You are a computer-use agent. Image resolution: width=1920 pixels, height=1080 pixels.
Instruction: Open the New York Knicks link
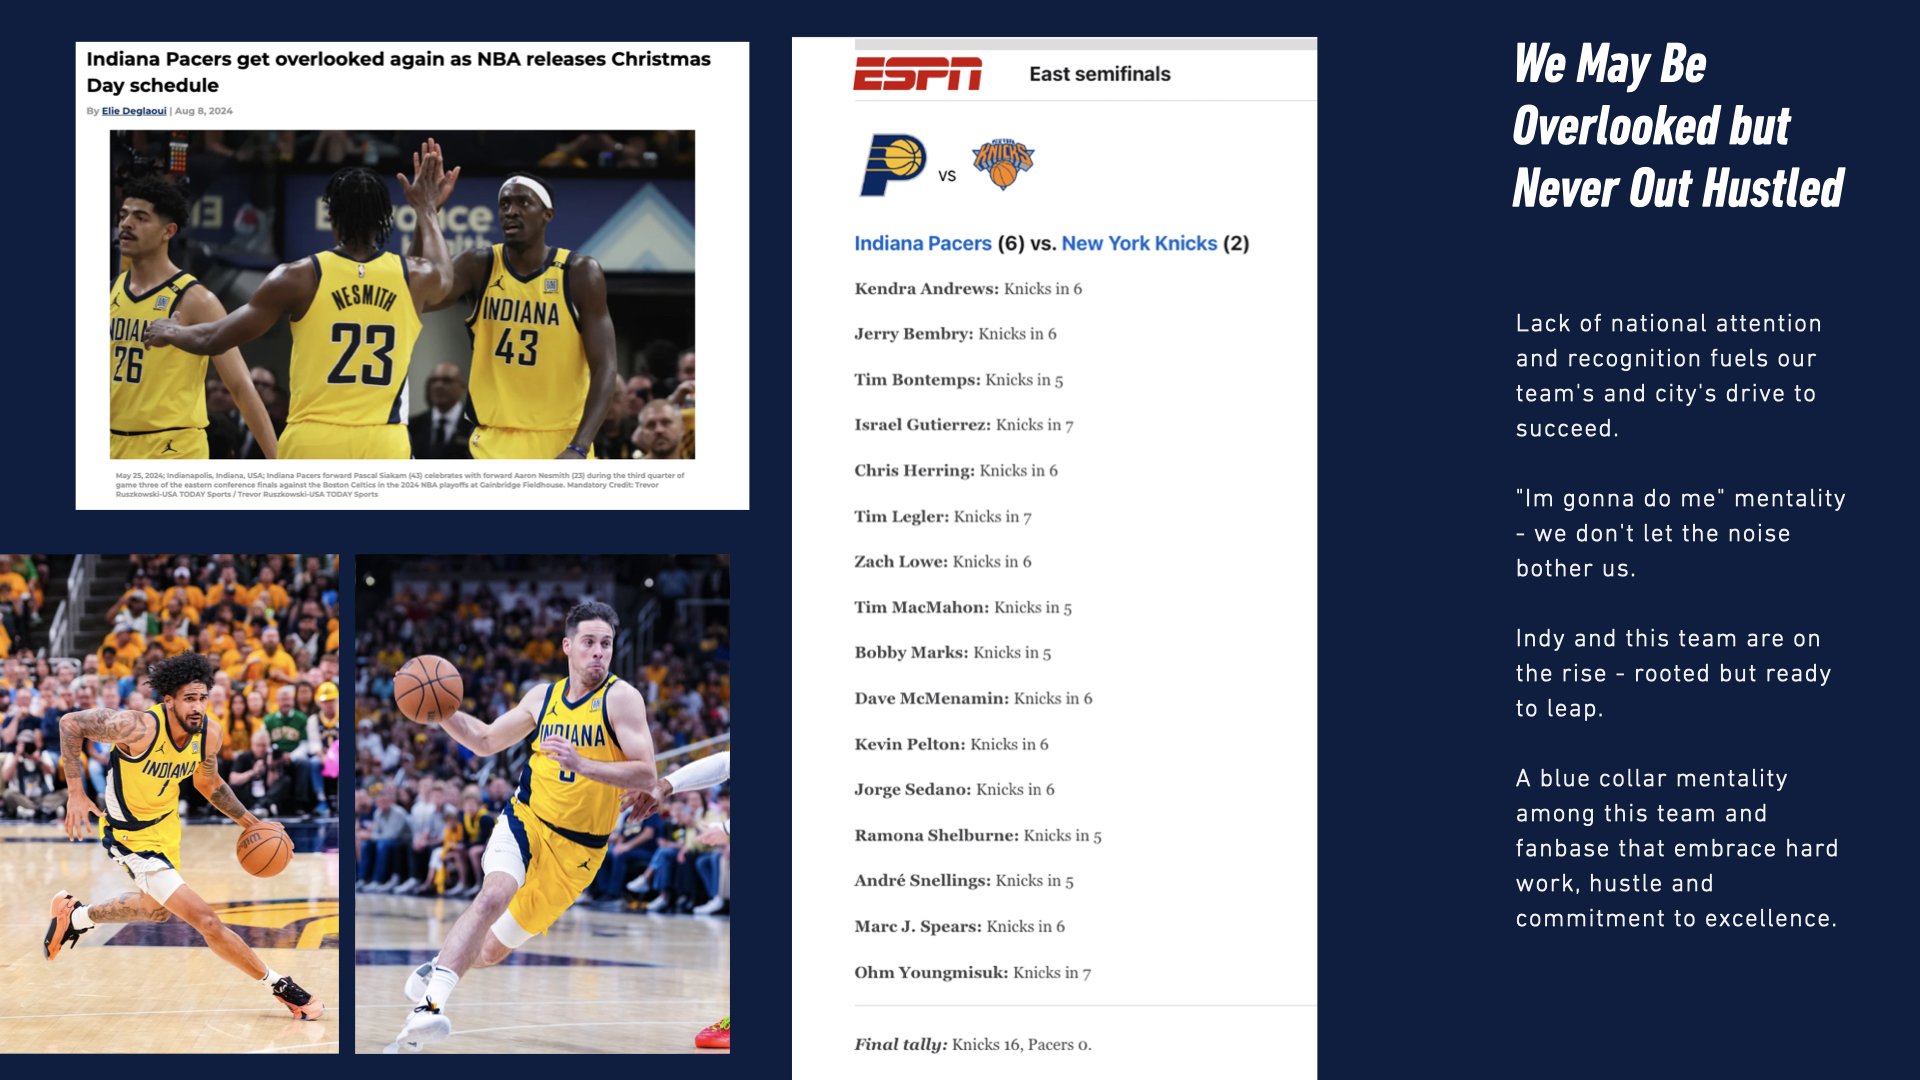click(1139, 243)
